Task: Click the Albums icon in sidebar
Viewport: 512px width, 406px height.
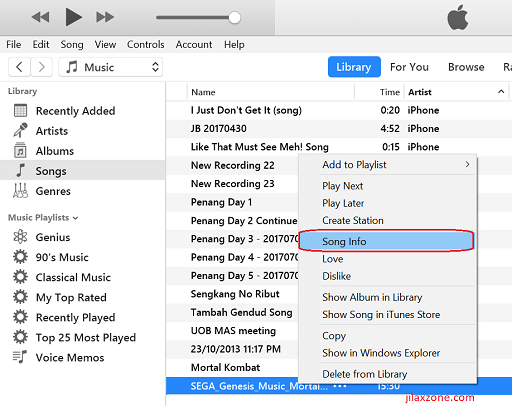Action: 20,150
